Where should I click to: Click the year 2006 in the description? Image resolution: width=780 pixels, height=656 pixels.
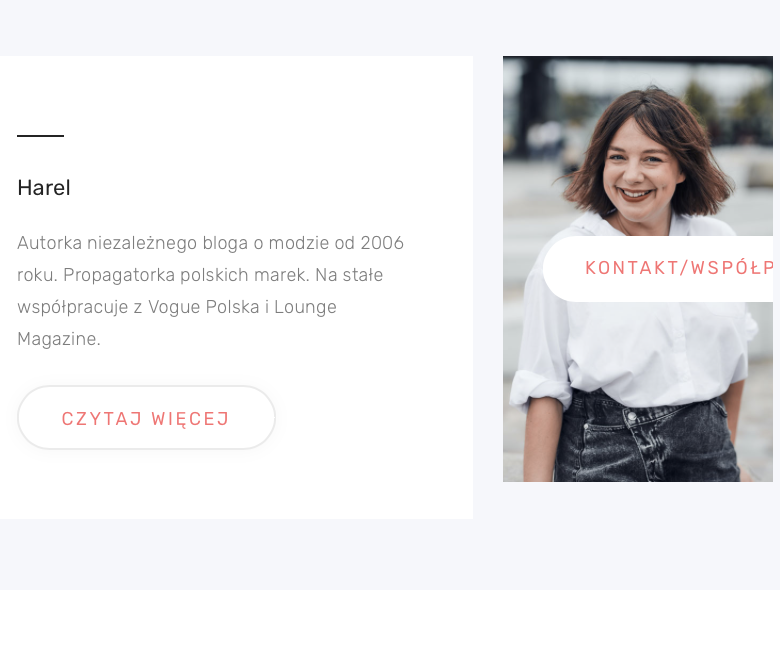(382, 243)
